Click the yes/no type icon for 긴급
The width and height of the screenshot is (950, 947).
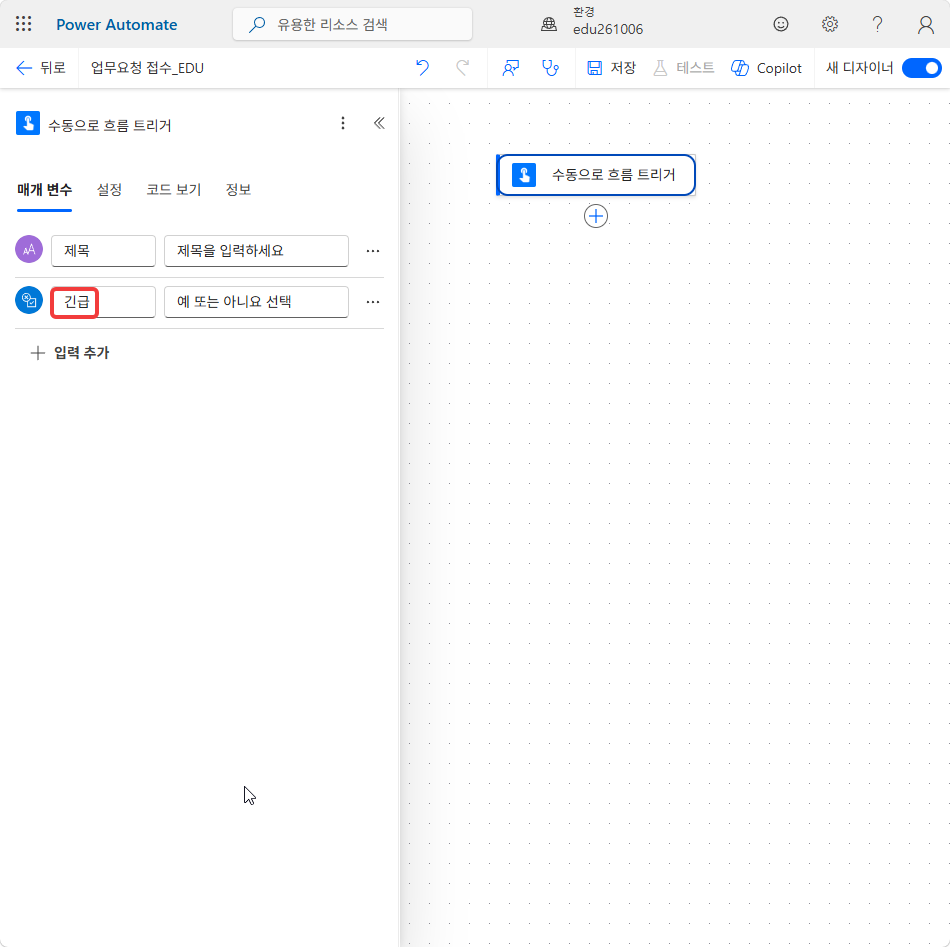point(29,300)
